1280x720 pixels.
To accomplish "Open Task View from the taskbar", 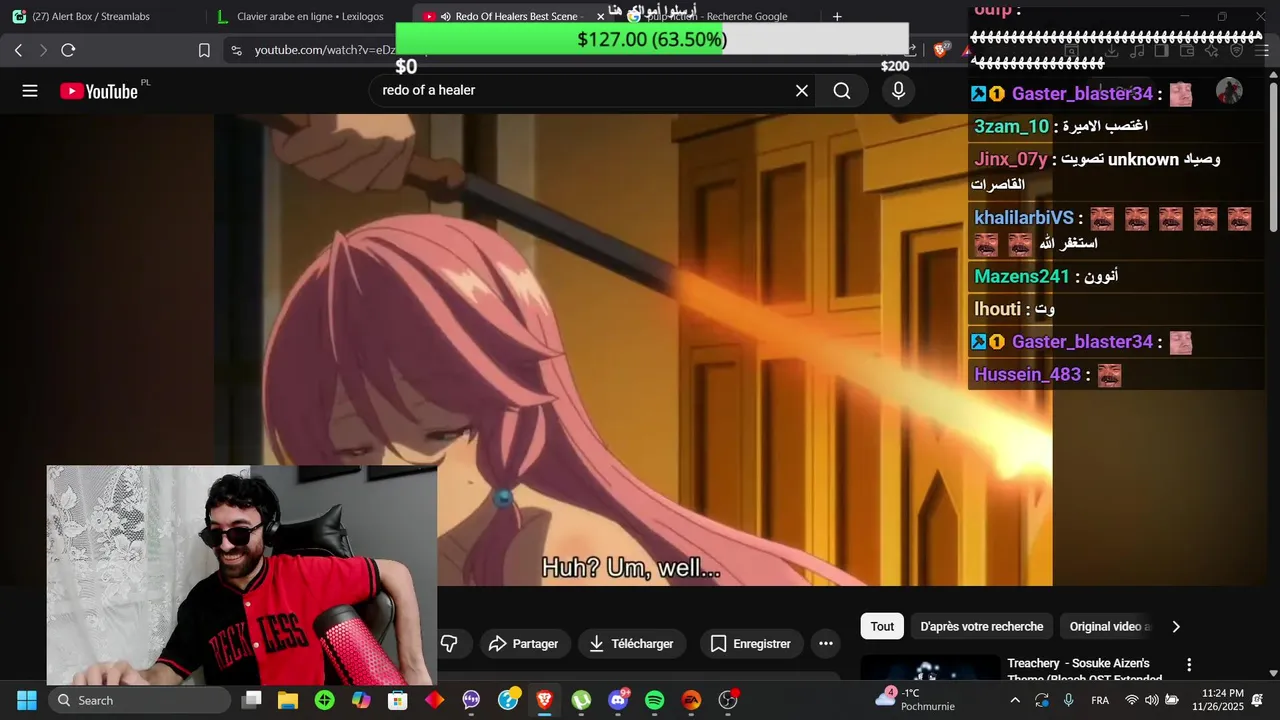I will coord(252,700).
